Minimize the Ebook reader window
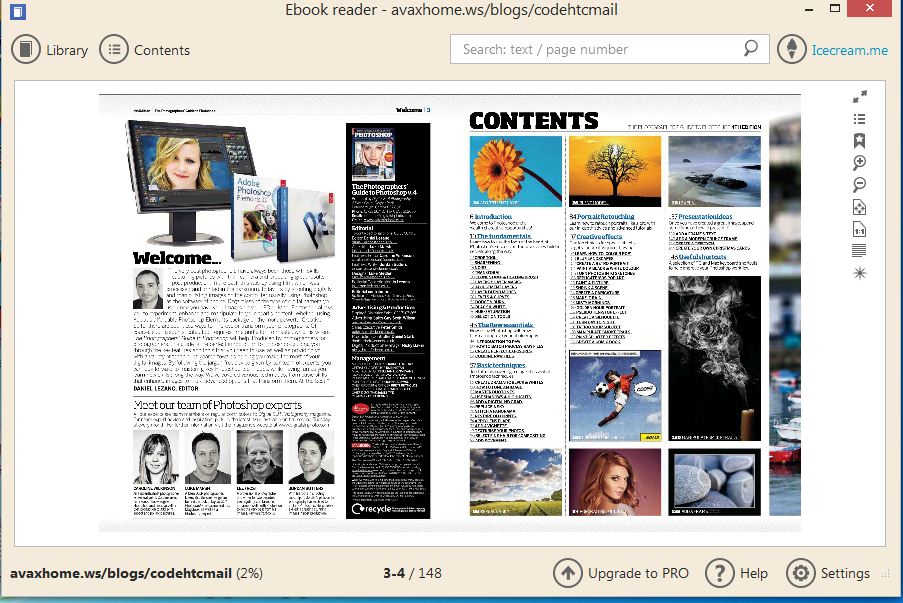Viewport: 903px width, 603px height. (809, 9)
